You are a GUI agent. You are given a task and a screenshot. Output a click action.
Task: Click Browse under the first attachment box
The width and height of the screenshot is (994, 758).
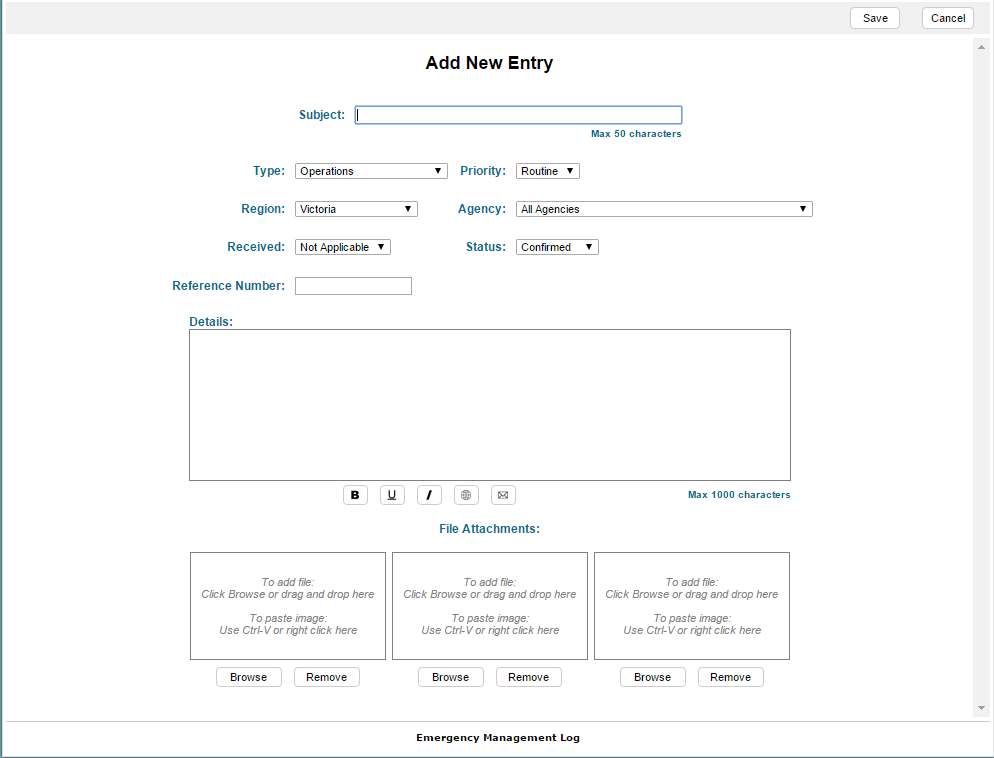click(x=248, y=677)
